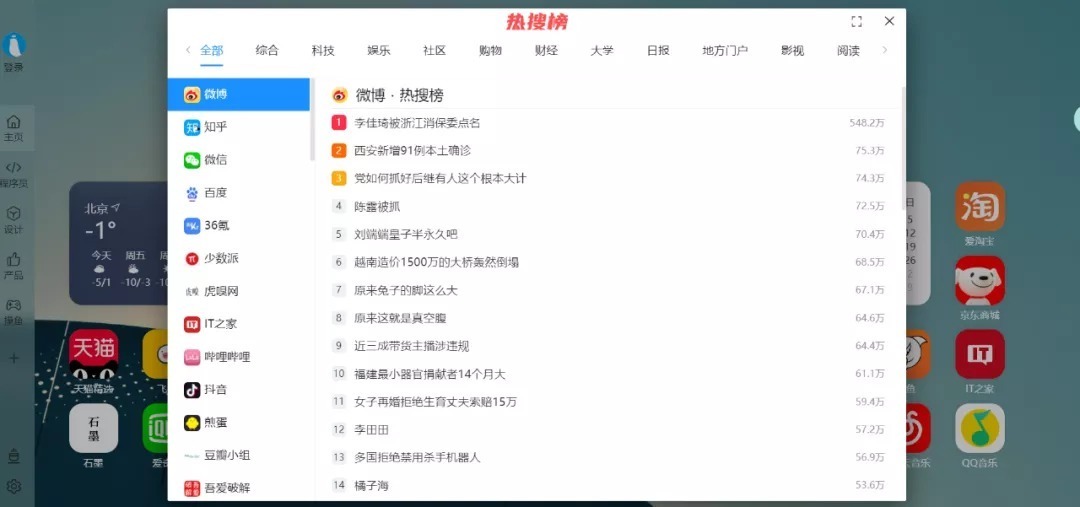1080x507 pixels.
Task: Click the hot list vertical scrollbar
Action: click(903, 200)
